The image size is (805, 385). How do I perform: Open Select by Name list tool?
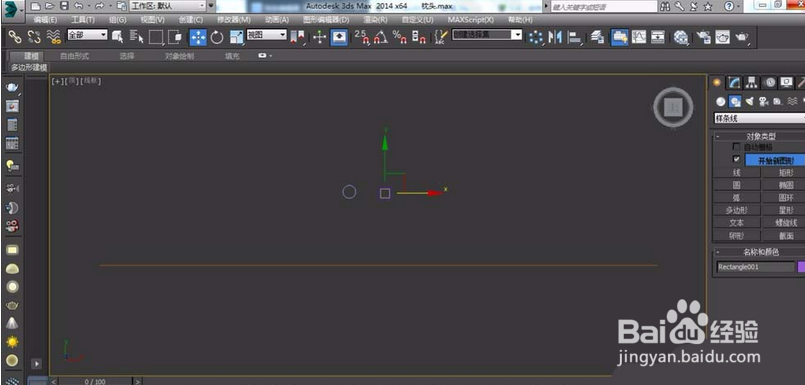(137, 37)
